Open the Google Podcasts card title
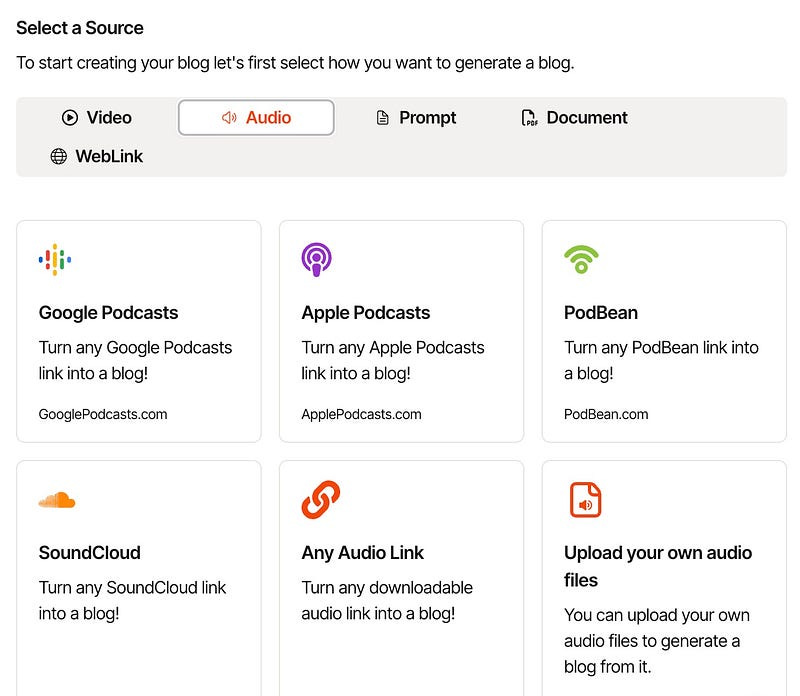Image resolution: width=800 pixels, height=696 pixels. click(108, 313)
